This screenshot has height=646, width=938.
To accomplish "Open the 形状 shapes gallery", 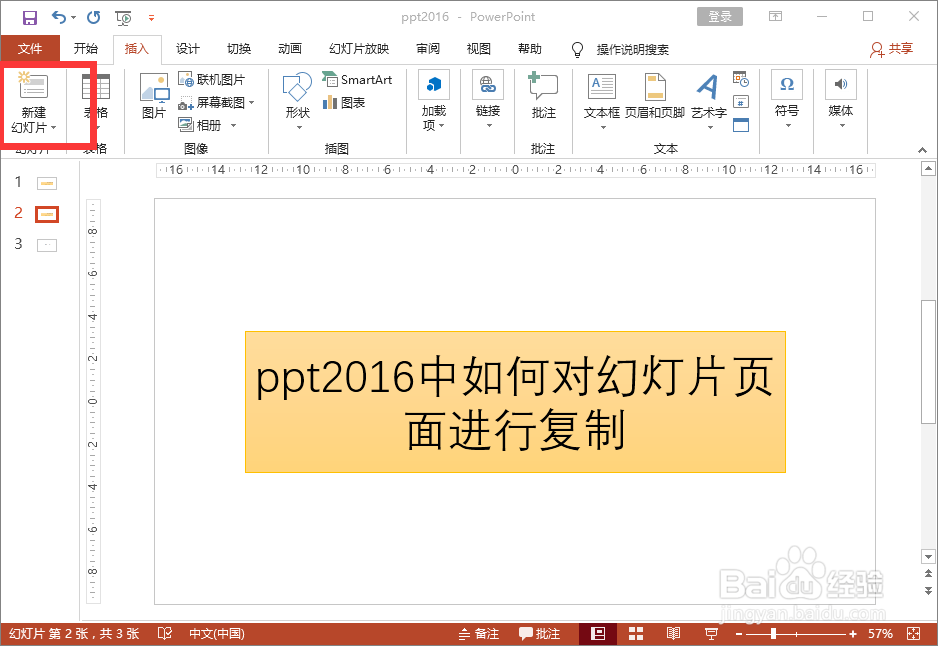I will 297,100.
